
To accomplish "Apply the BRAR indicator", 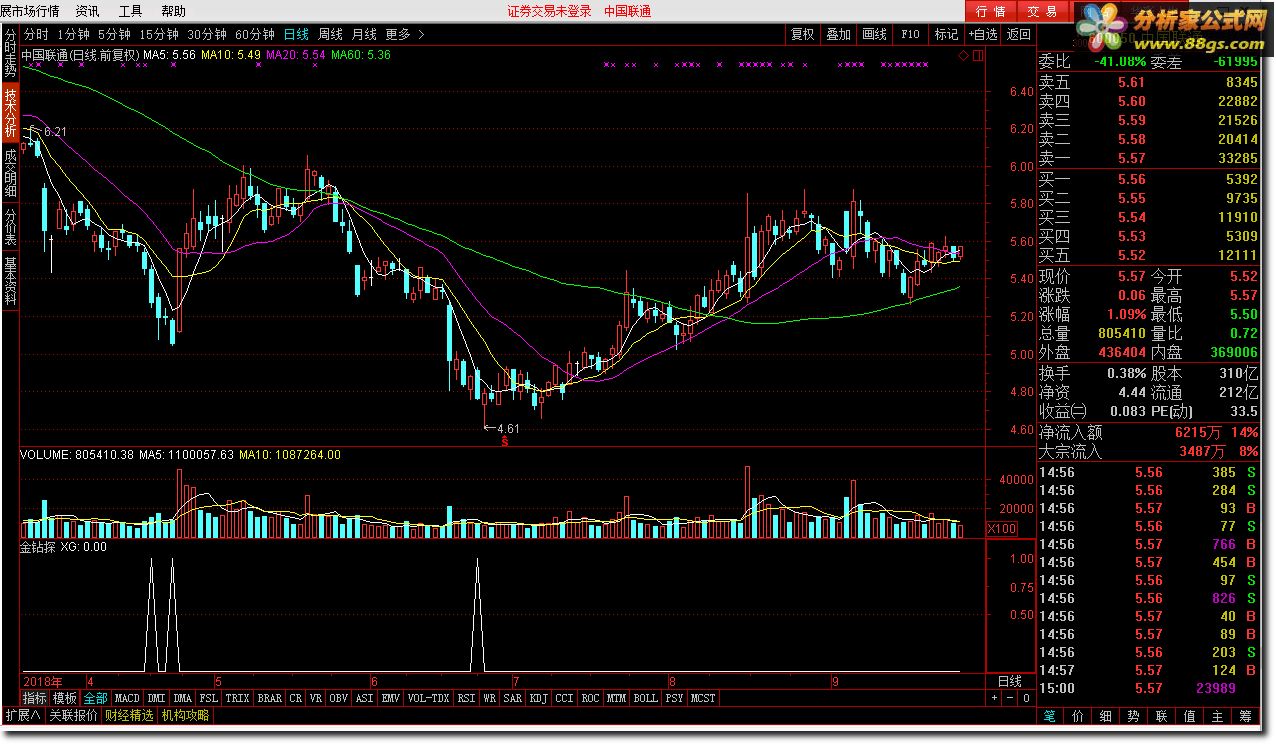I will (x=270, y=698).
